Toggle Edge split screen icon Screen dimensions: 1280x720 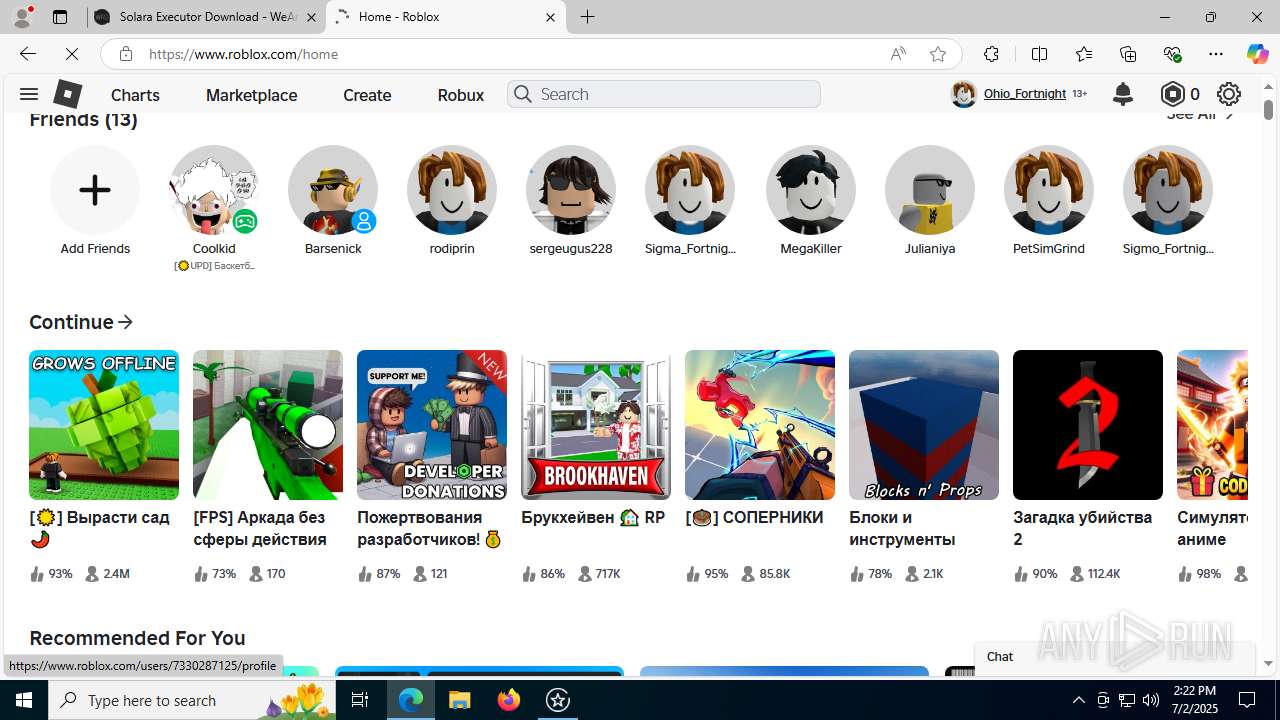click(1039, 54)
